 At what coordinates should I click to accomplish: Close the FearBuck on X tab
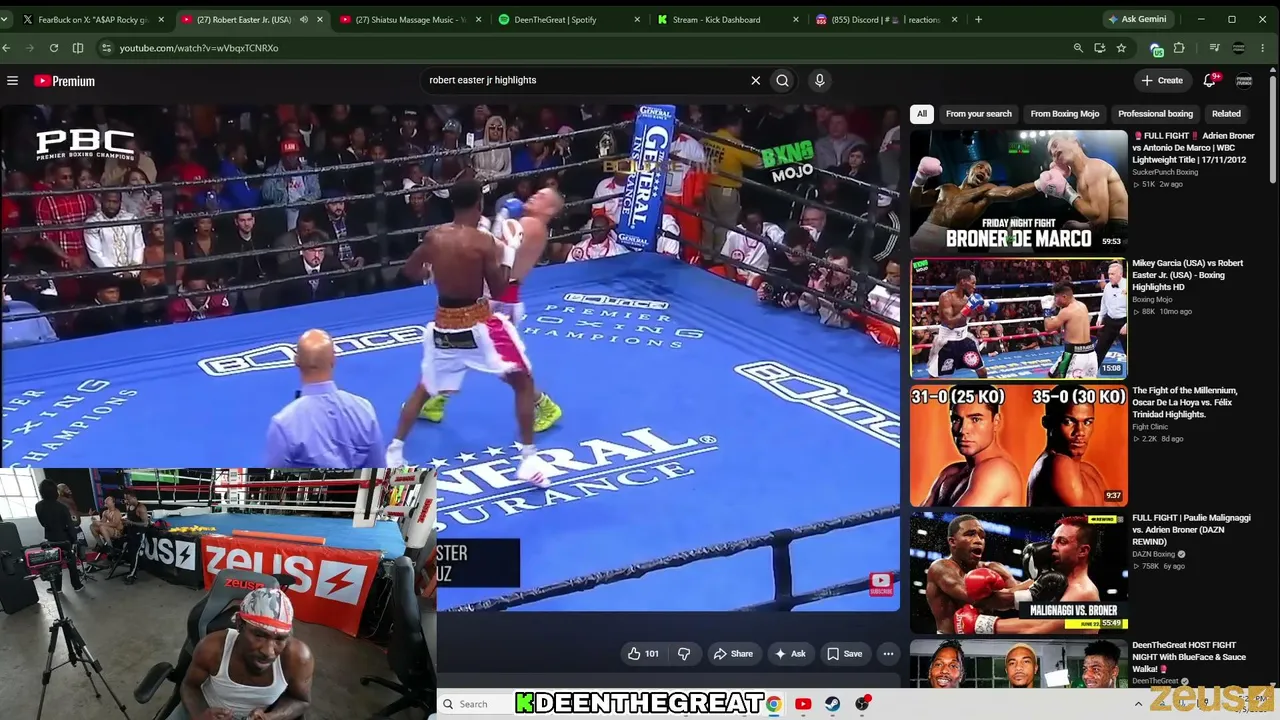[161, 19]
